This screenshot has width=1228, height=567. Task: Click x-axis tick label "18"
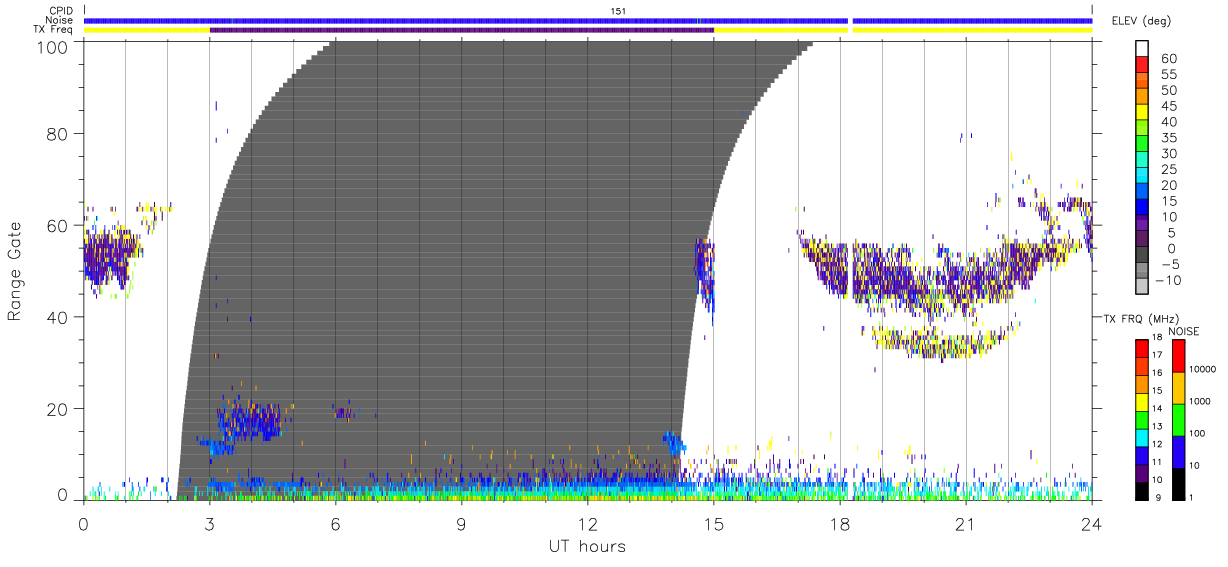click(x=840, y=523)
